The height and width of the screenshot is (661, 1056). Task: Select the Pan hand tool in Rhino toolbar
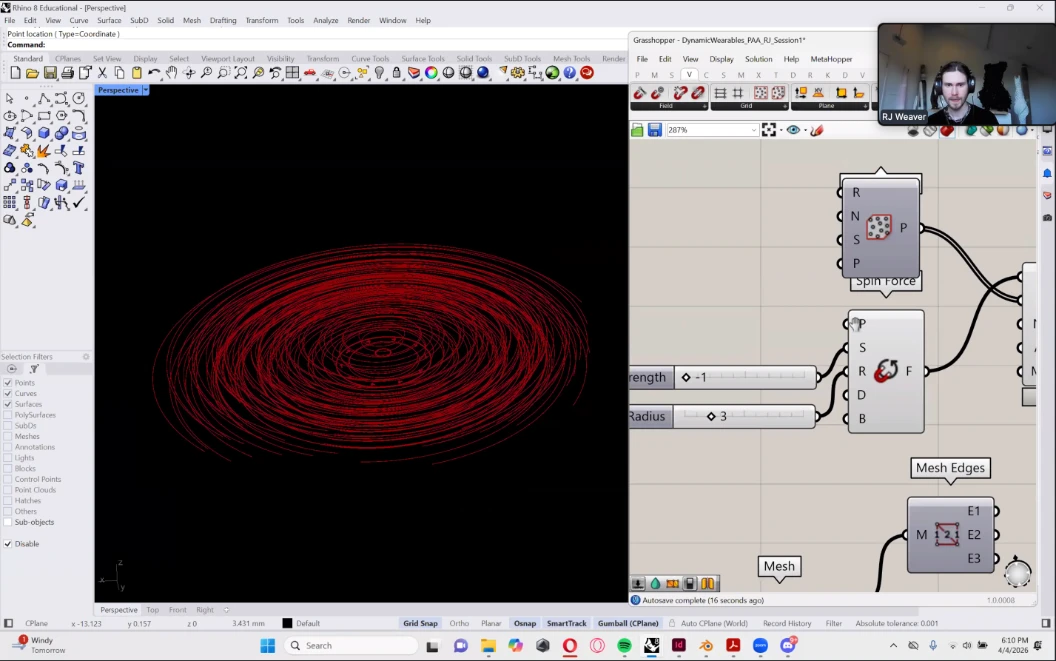pos(171,73)
